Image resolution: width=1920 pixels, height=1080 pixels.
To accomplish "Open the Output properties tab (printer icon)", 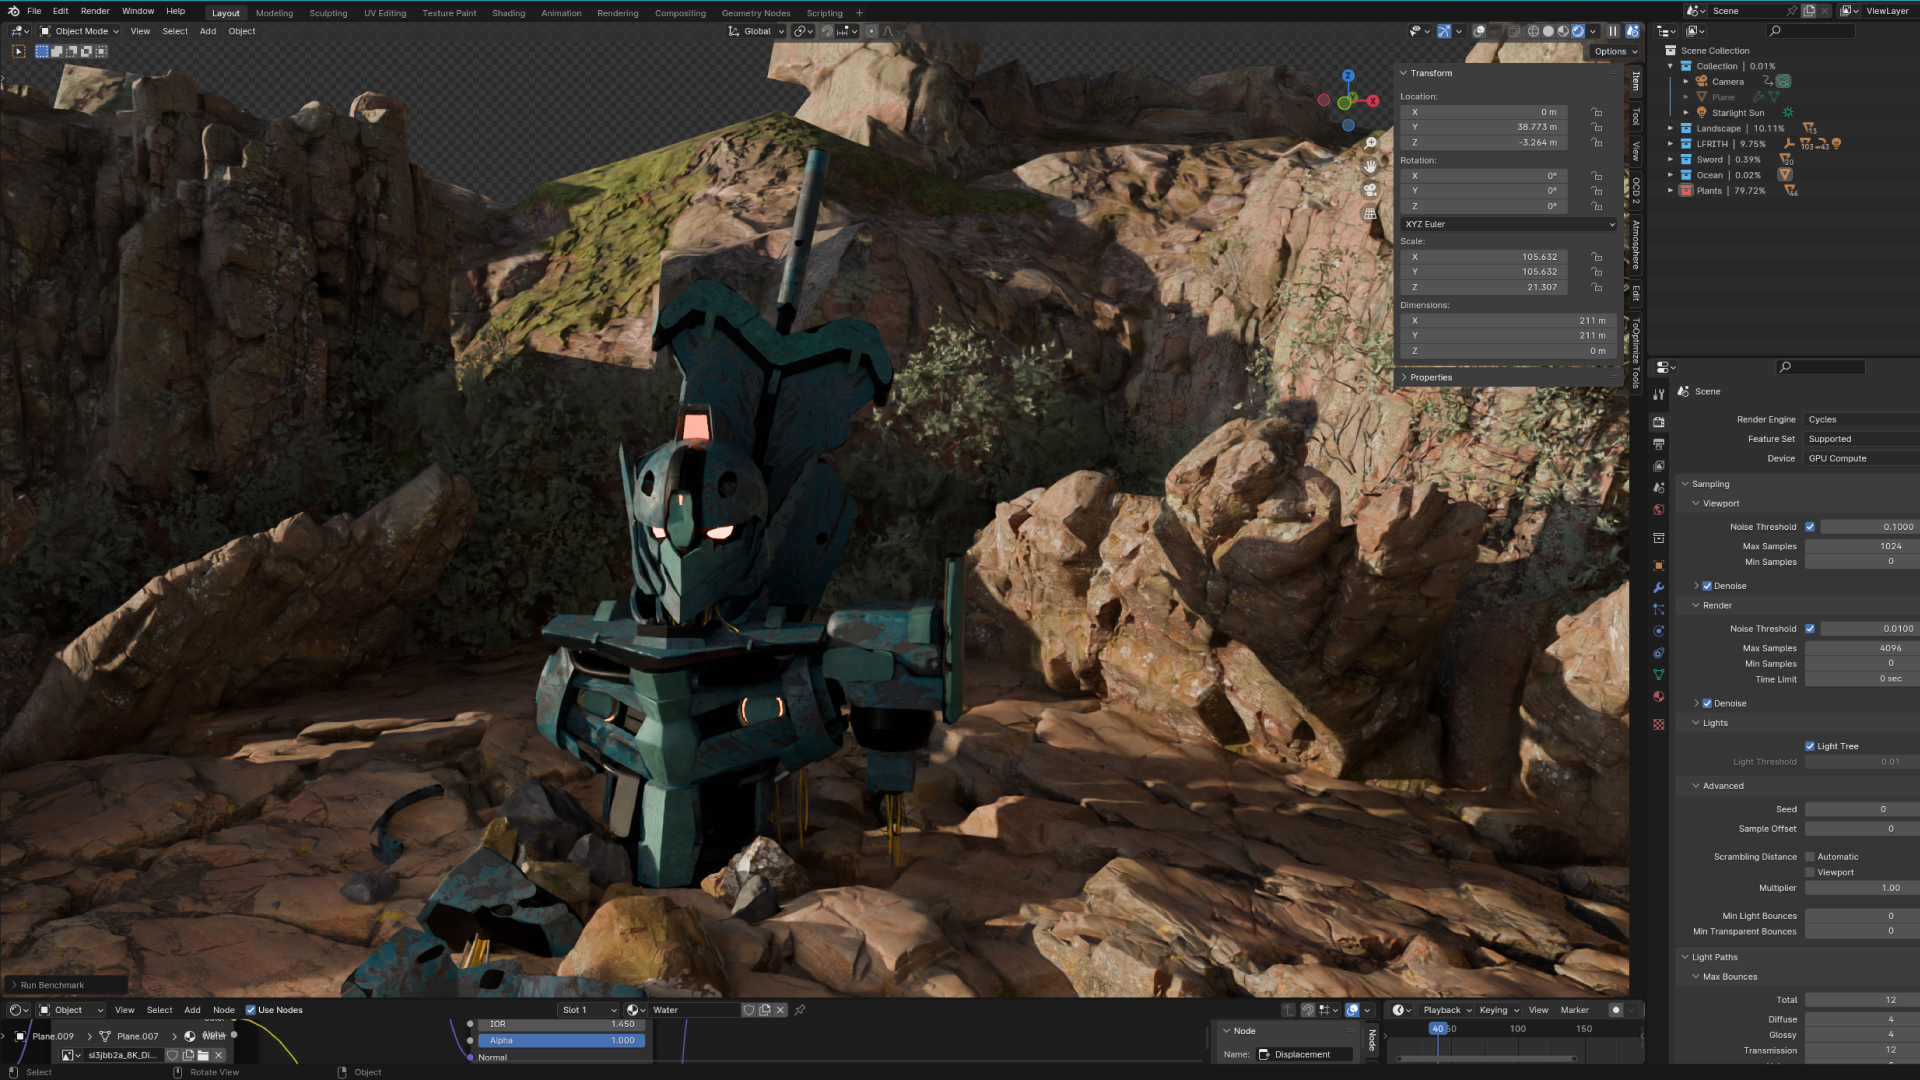I will pyautogui.click(x=1659, y=444).
